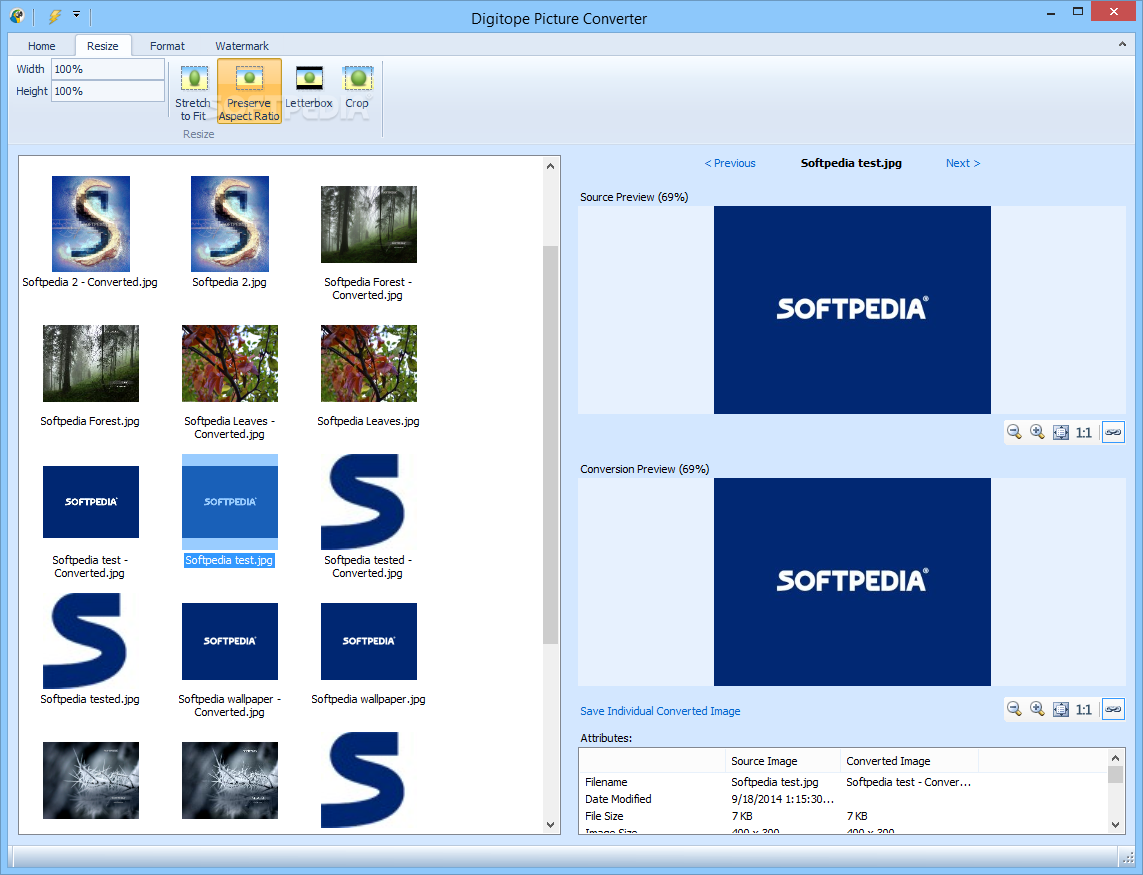1143x875 pixels.
Task: Toggle the Preserve Aspect Ratio mode
Action: (x=249, y=92)
